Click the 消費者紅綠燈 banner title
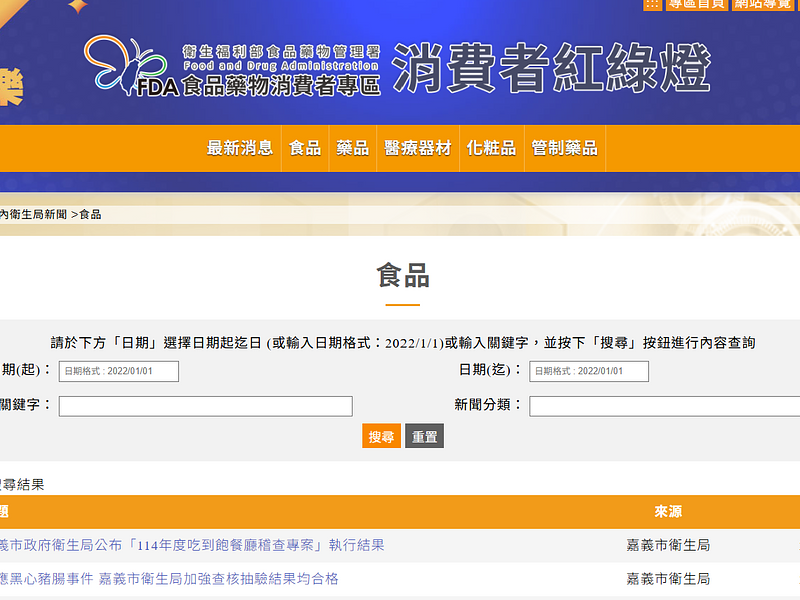Image resolution: width=800 pixels, height=600 pixels. coord(551,69)
